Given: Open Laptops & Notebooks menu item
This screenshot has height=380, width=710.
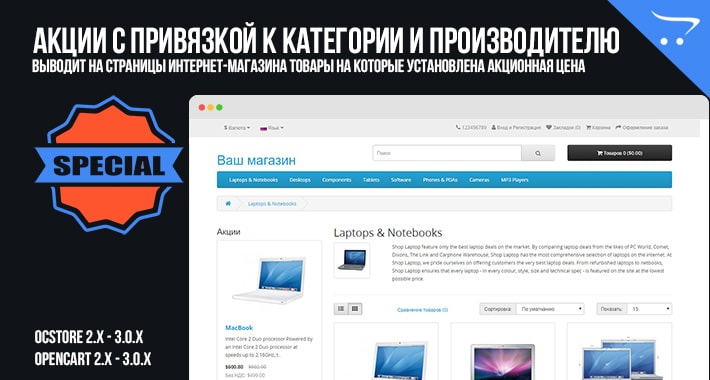Looking at the screenshot, I should [x=253, y=180].
